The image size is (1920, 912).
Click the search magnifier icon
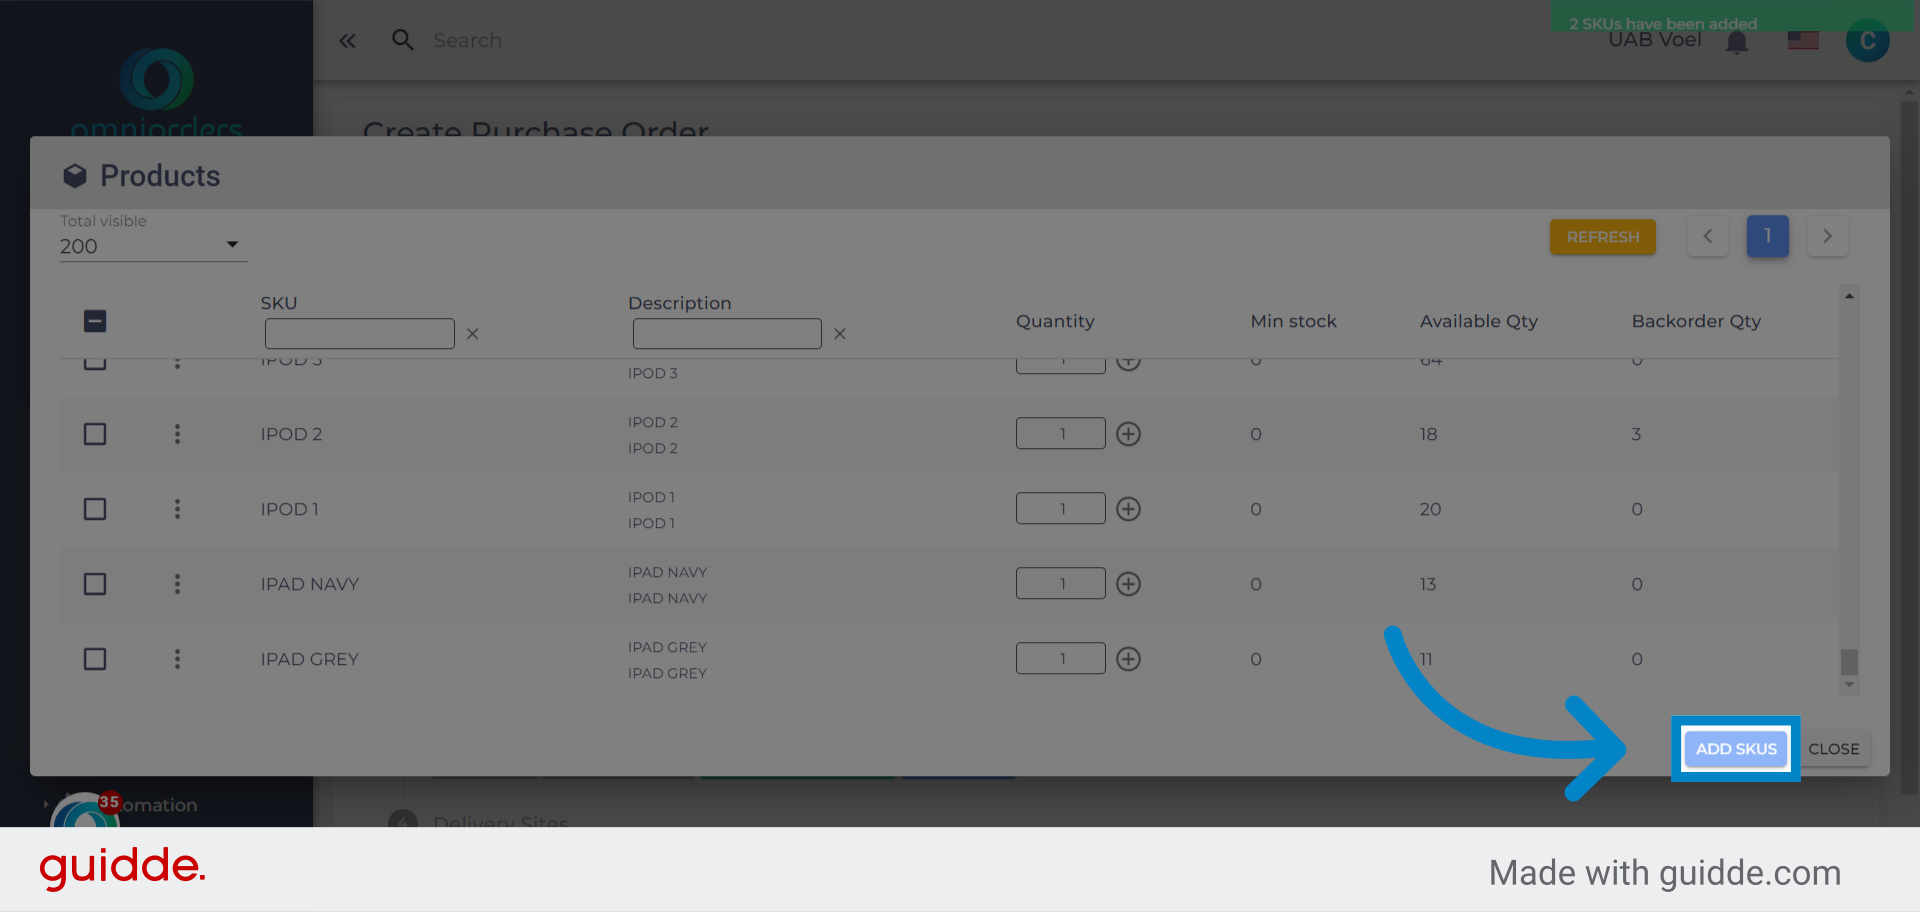403,40
